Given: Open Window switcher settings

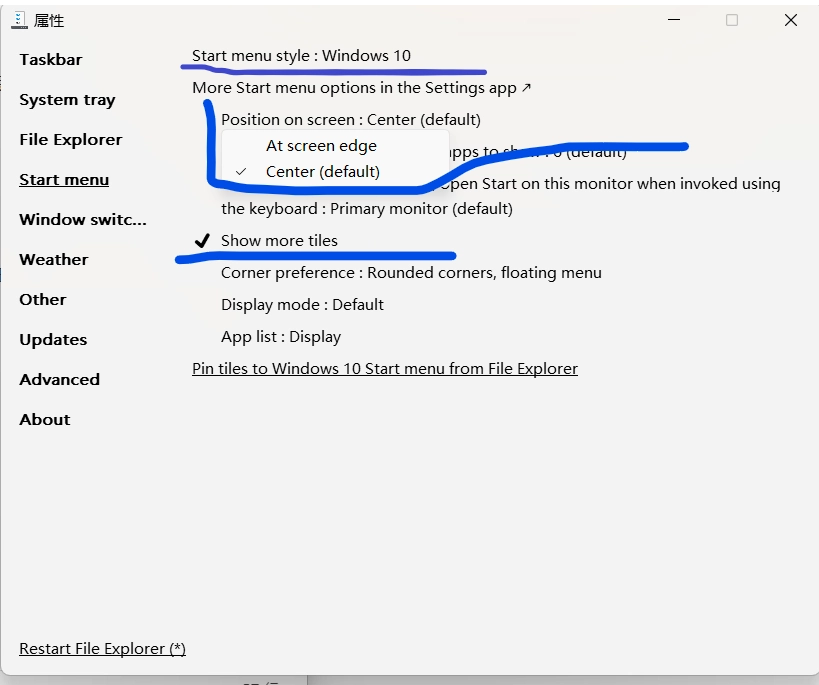Looking at the screenshot, I should click(82, 220).
